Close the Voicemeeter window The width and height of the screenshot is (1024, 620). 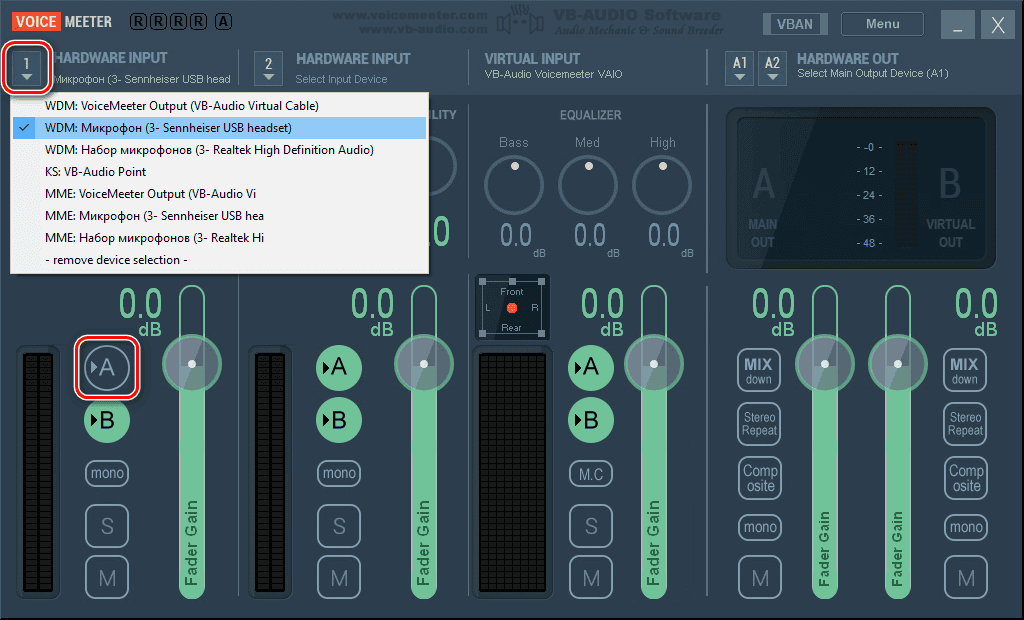(x=998, y=25)
